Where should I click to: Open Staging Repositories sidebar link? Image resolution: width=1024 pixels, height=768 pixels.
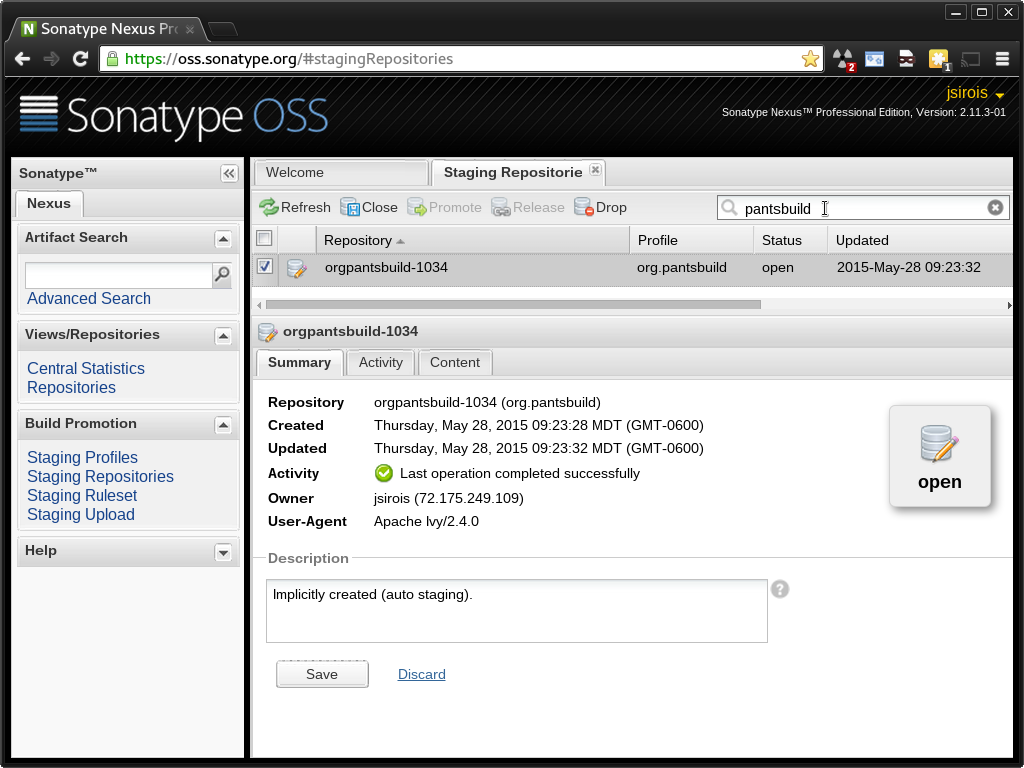pos(101,476)
